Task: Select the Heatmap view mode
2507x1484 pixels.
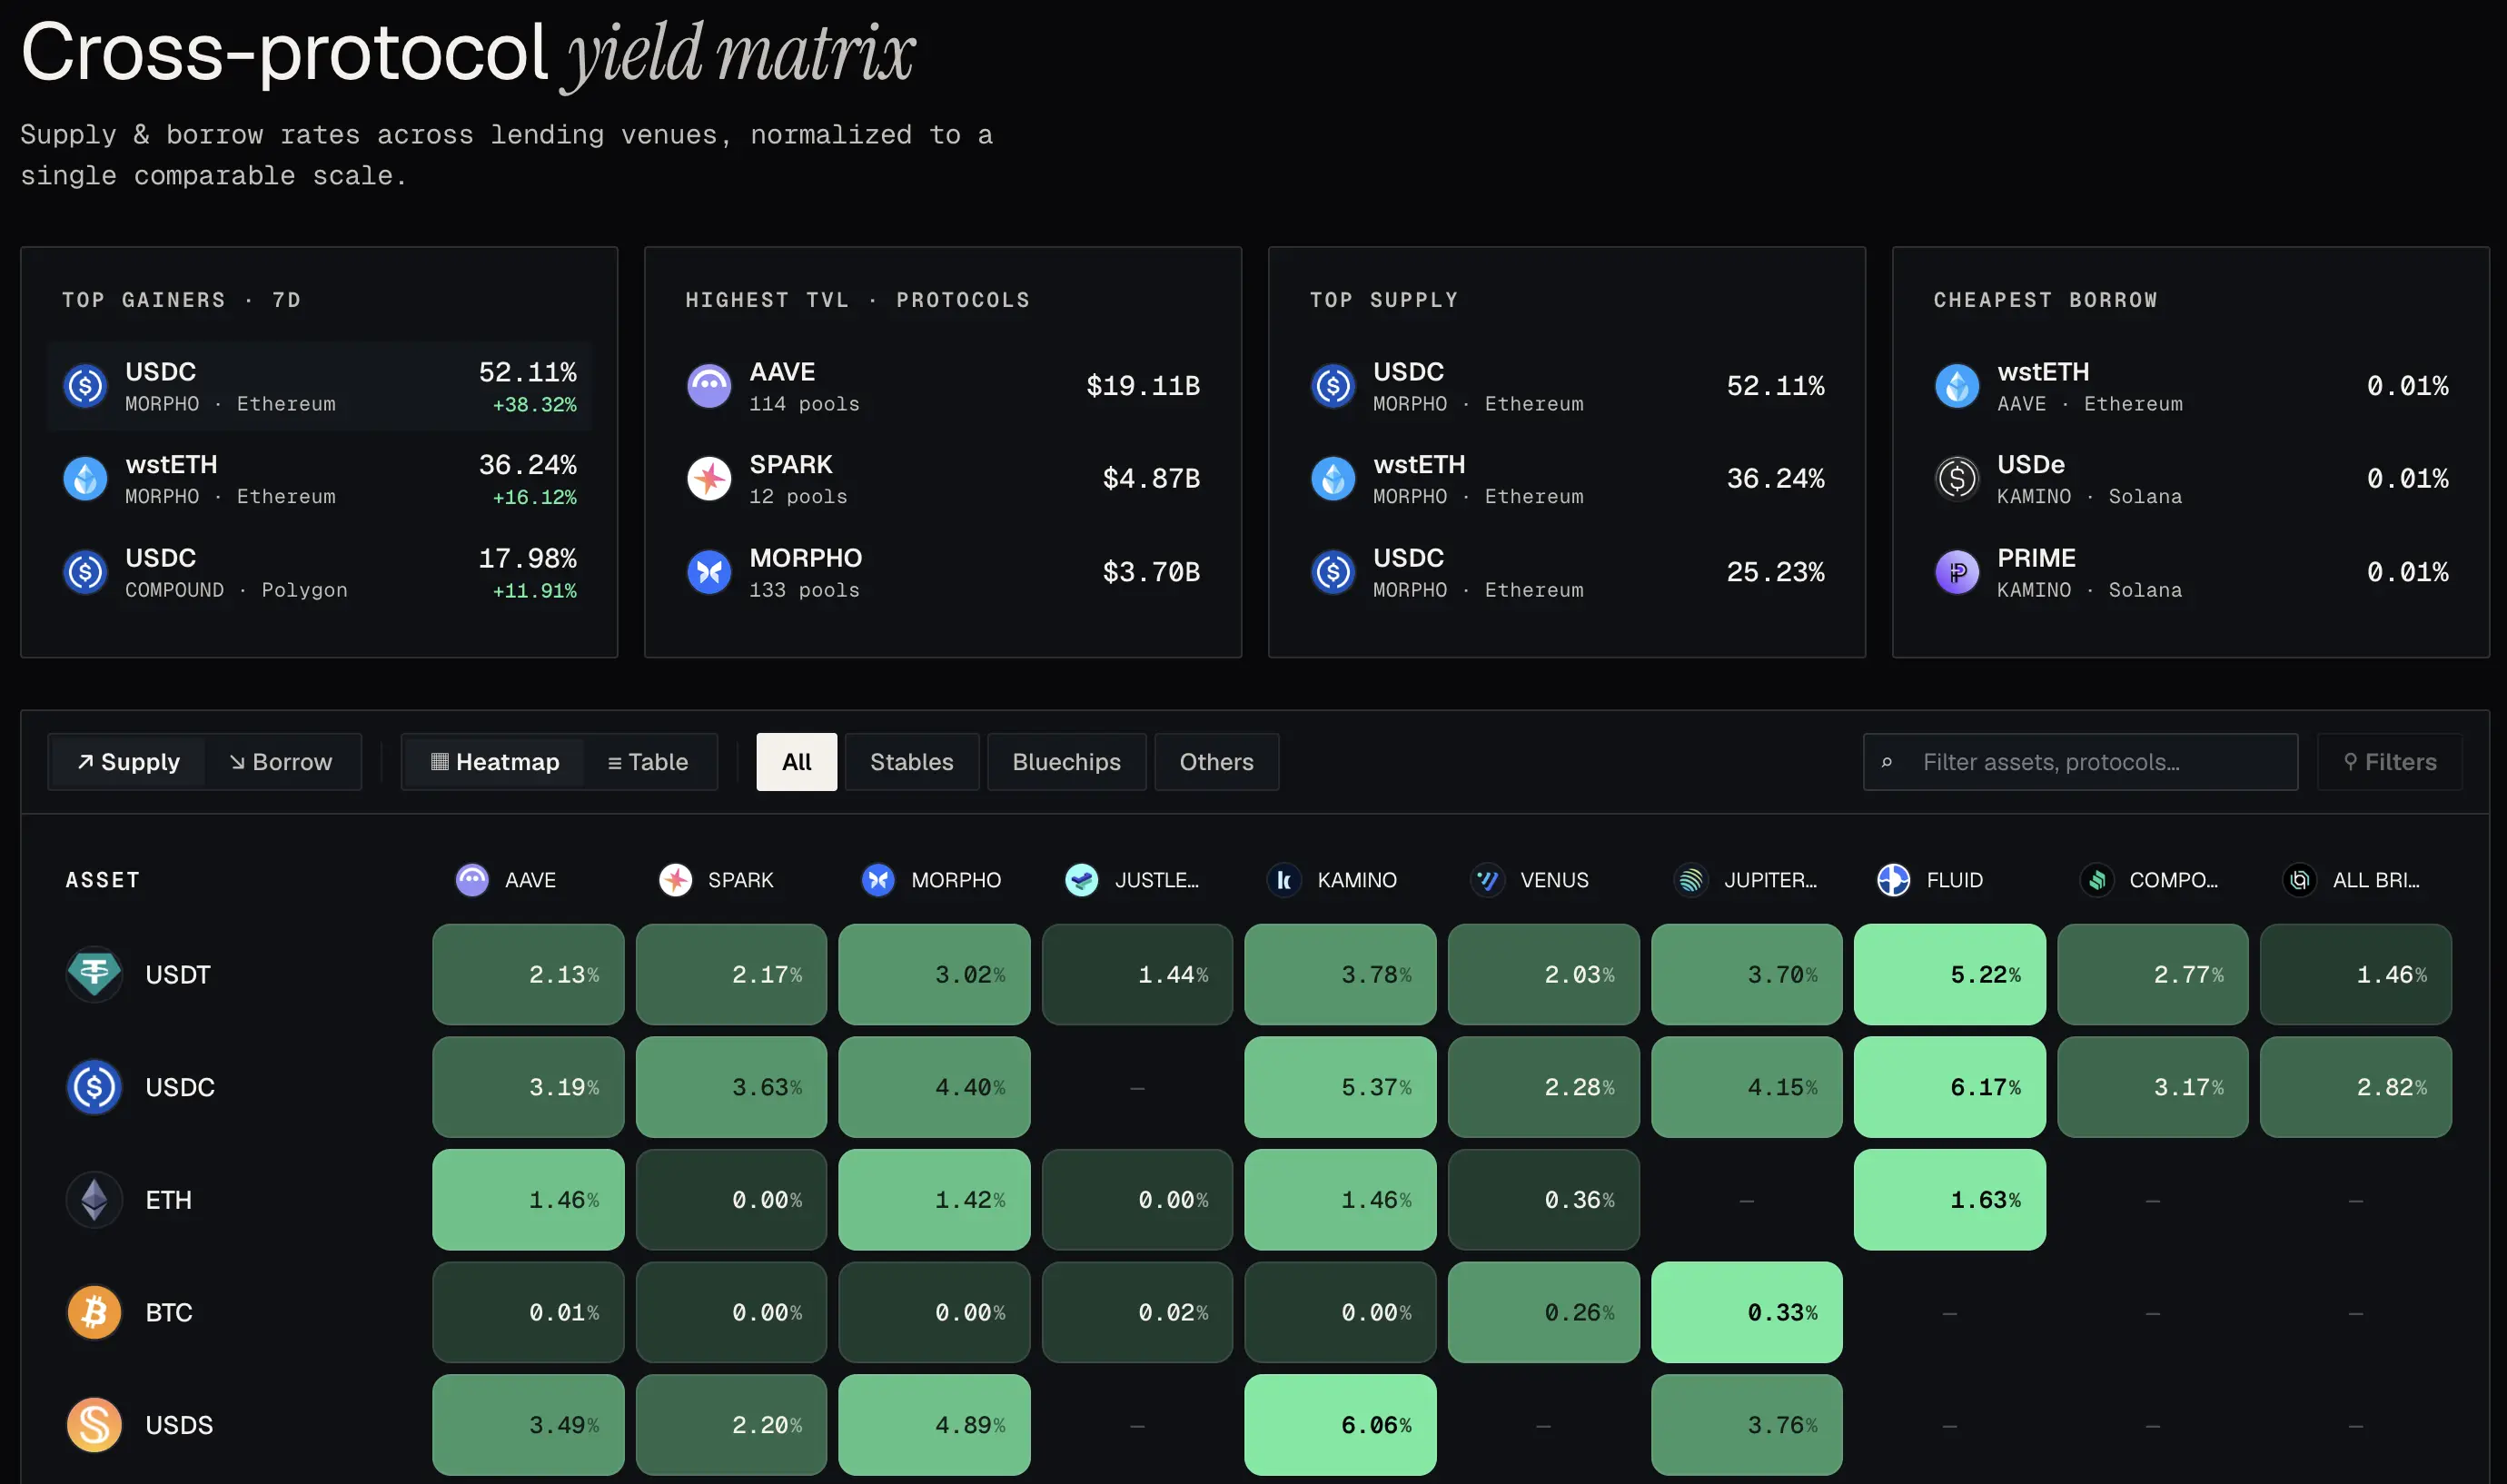Action: [495, 762]
